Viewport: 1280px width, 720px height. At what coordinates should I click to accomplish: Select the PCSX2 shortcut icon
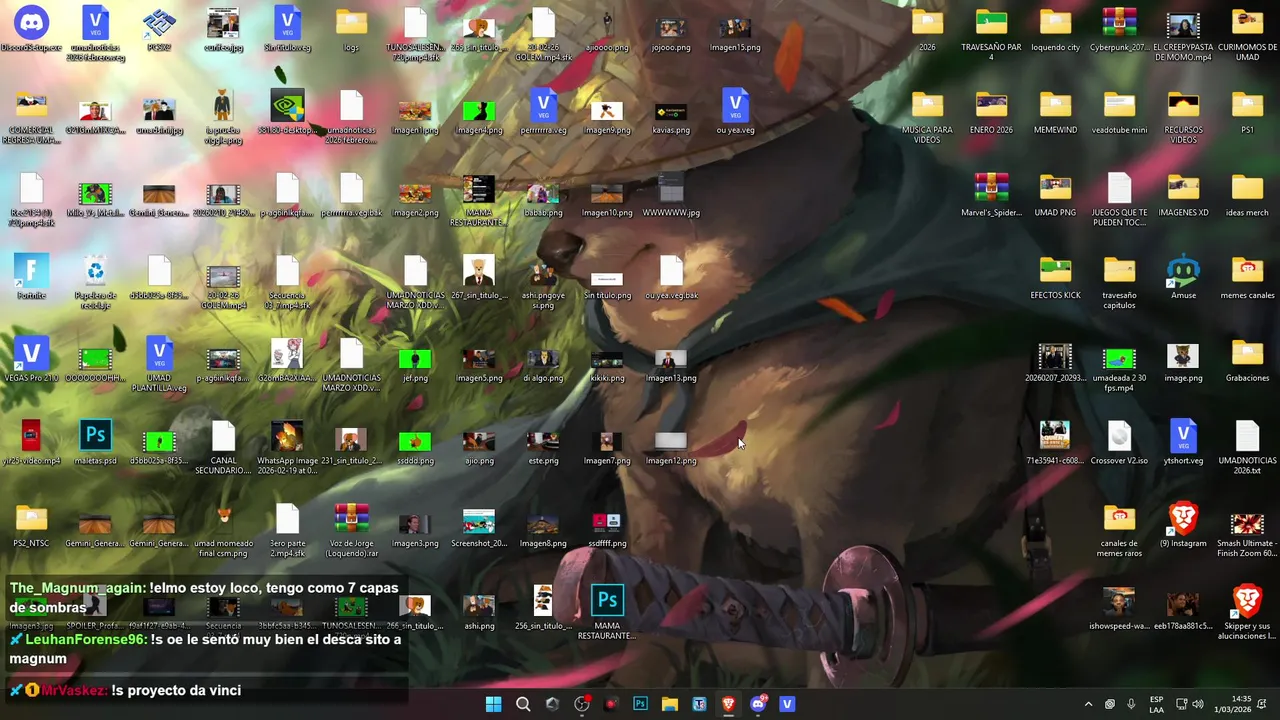click(x=159, y=23)
